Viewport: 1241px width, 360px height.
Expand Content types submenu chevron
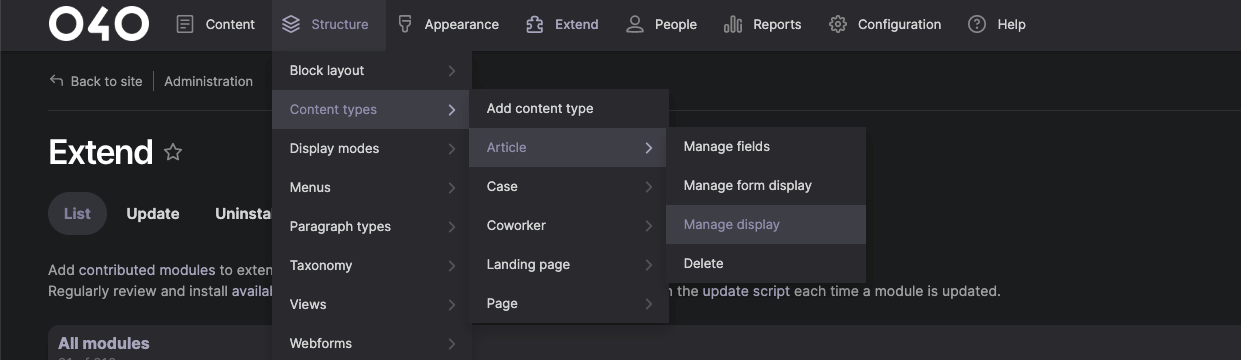pyautogui.click(x=452, y=110)
